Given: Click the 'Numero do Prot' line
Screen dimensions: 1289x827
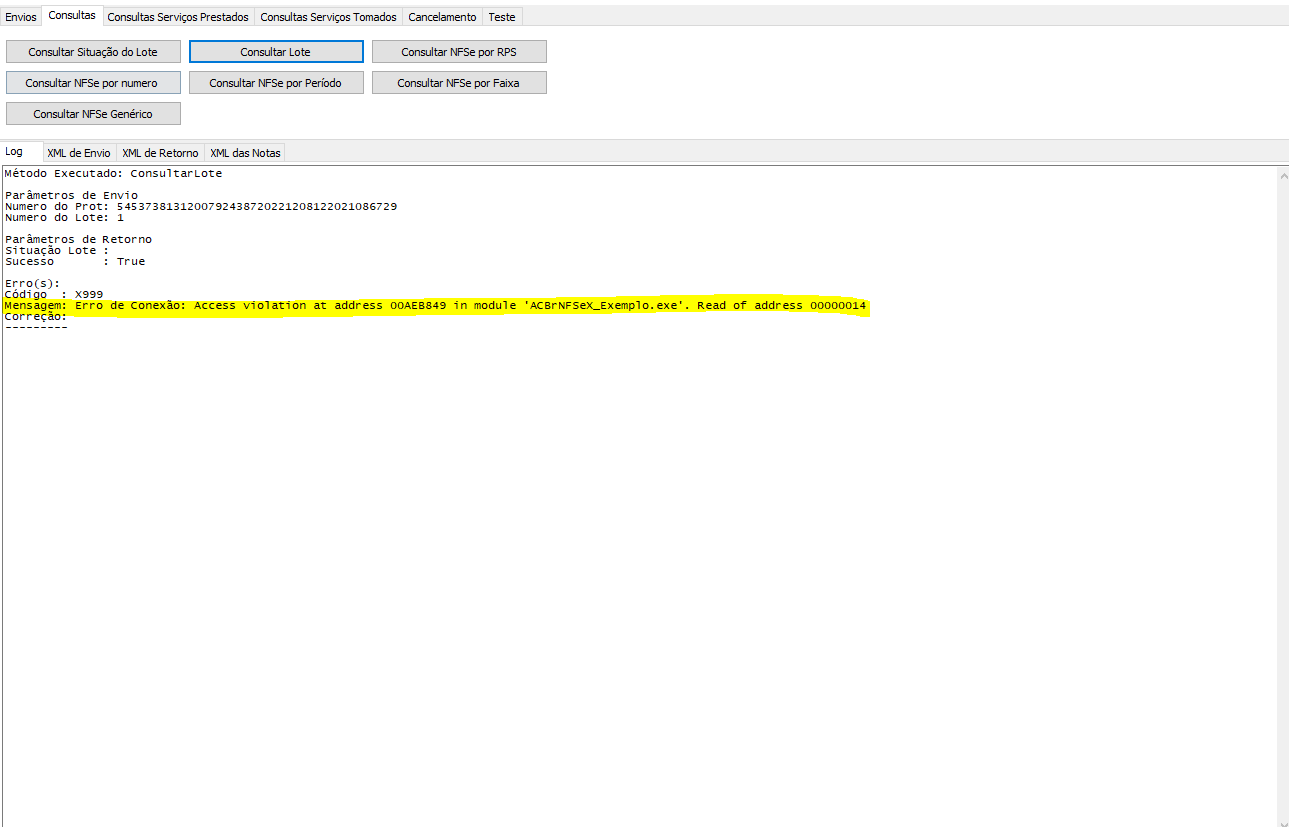Looking at the screenshot, I should coord(200,206).
